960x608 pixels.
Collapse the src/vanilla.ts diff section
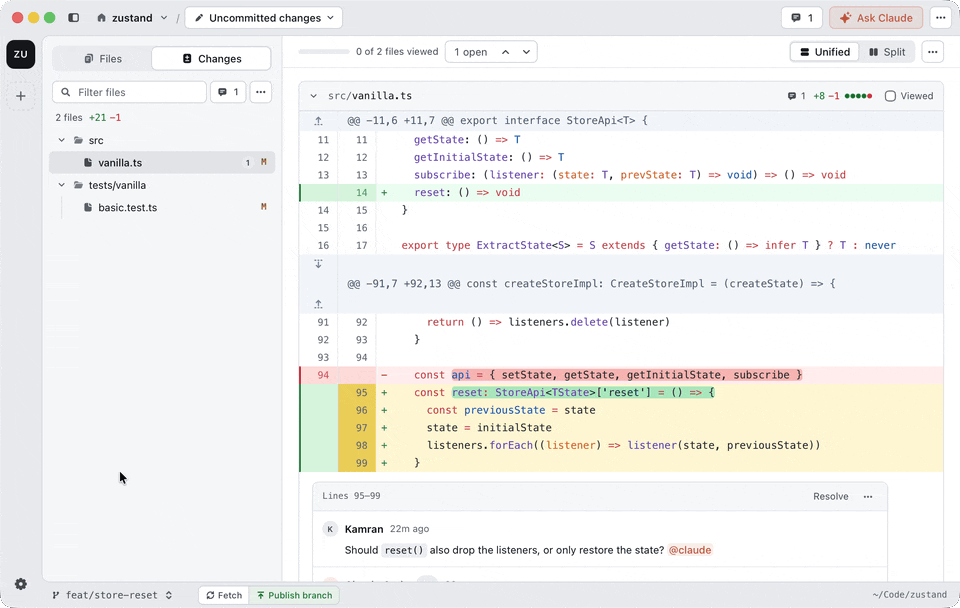click(x=313, y=96)
